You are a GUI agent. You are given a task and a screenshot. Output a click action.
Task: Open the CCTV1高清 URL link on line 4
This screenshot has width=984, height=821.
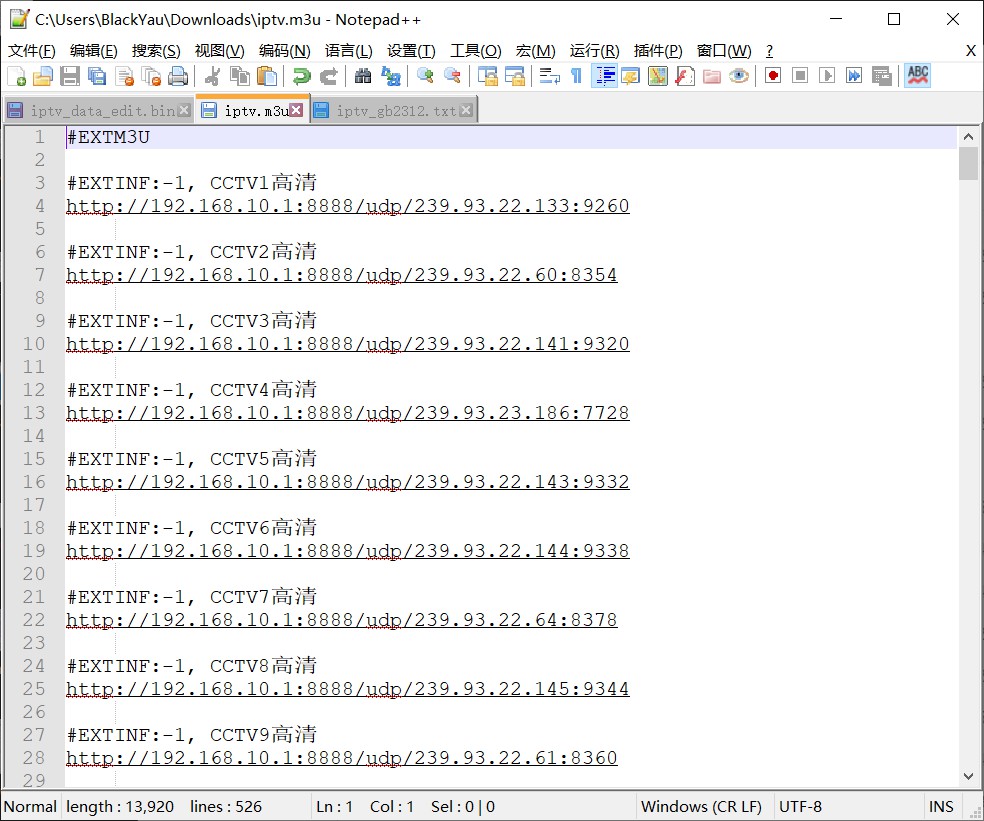[348, 206]
